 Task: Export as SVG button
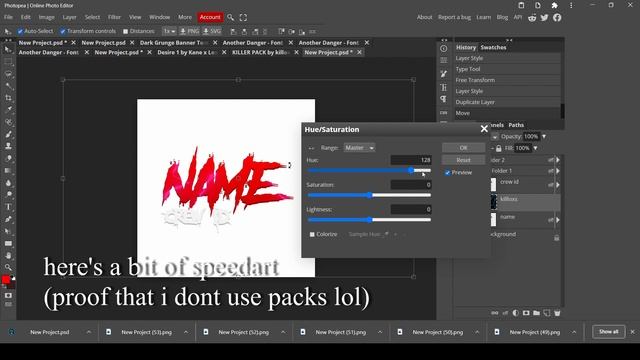pyautogui.click(x=212, y=31)
